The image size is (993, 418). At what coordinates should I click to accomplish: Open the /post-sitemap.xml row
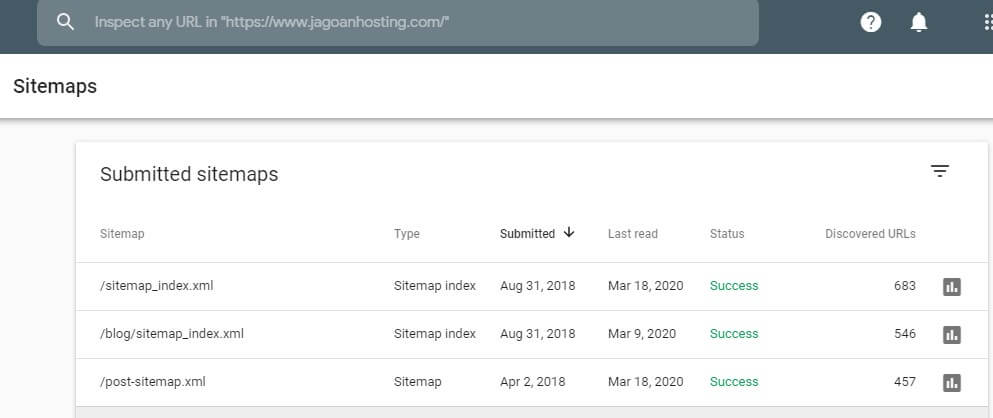click(531, 383)
